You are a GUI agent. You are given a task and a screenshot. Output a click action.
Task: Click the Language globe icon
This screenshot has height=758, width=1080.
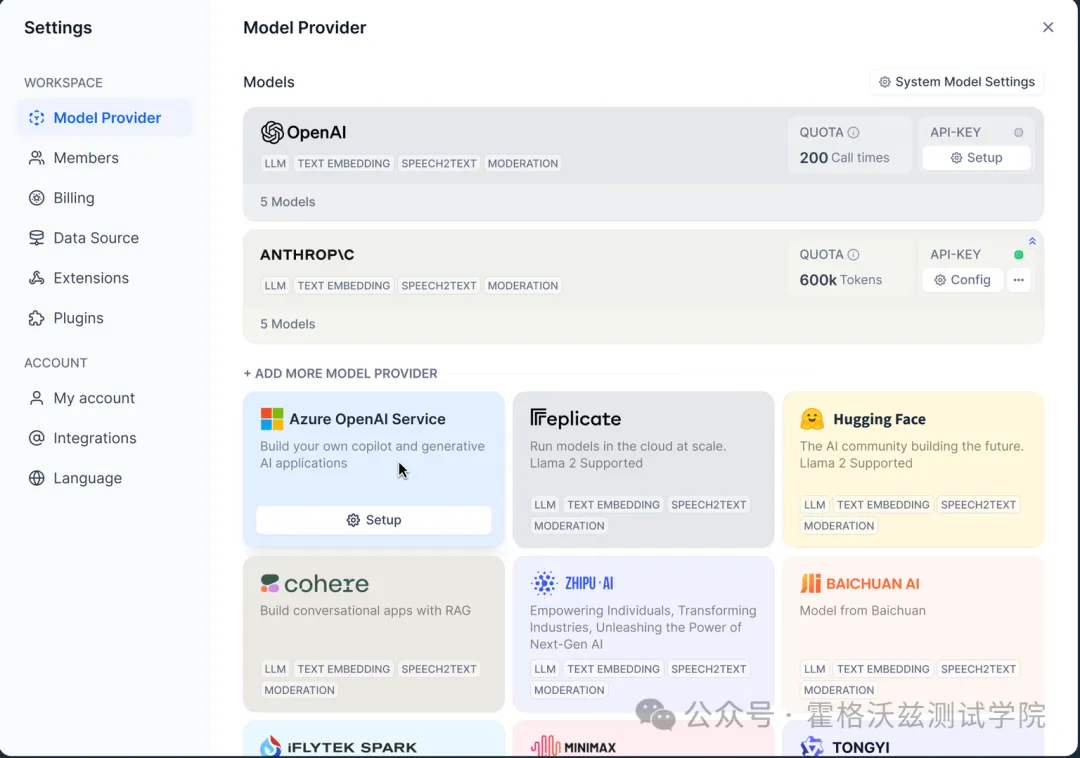tap(37, 478)
